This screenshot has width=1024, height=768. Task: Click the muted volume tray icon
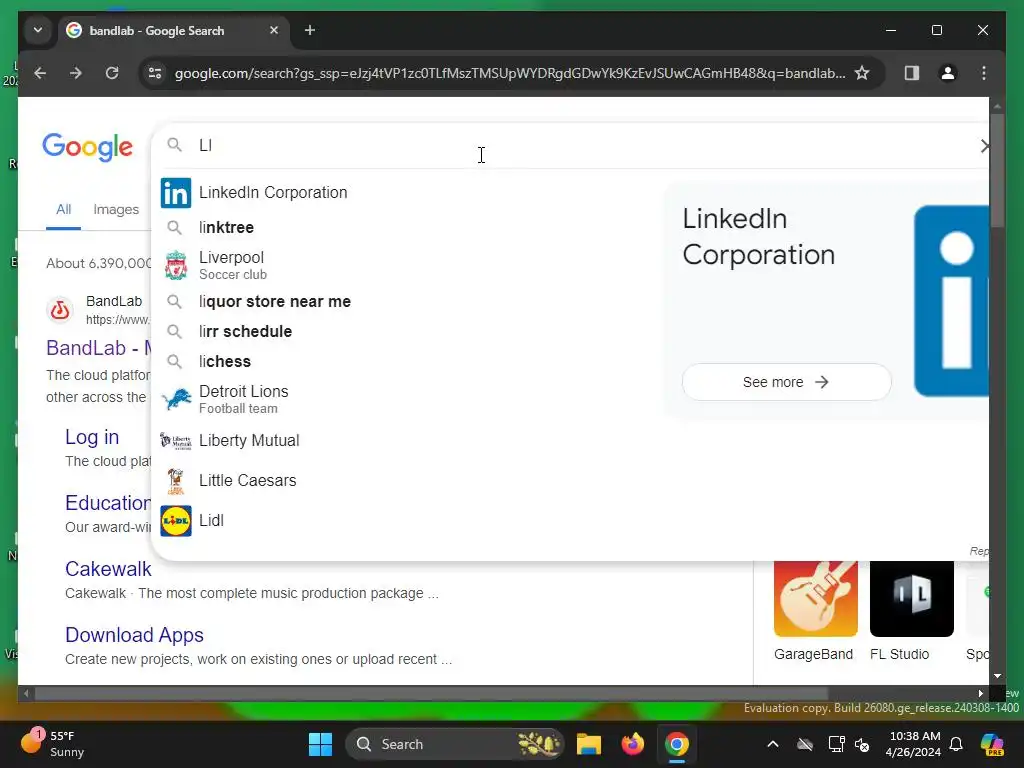tap(862, 744)
